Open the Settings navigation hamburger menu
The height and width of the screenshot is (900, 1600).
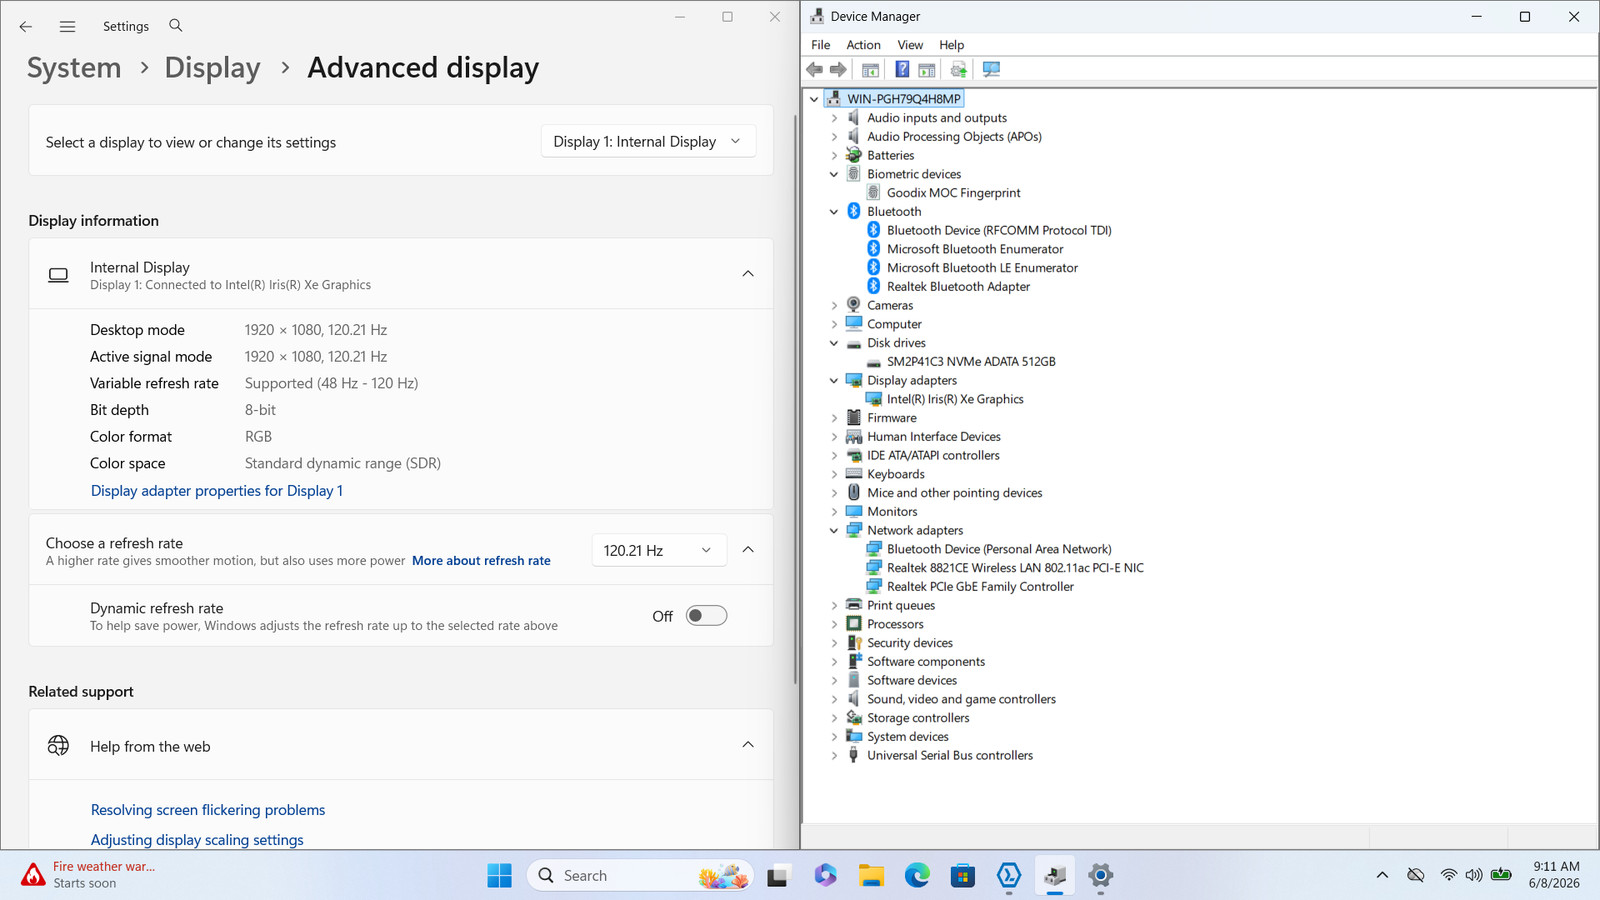[67, 27]
